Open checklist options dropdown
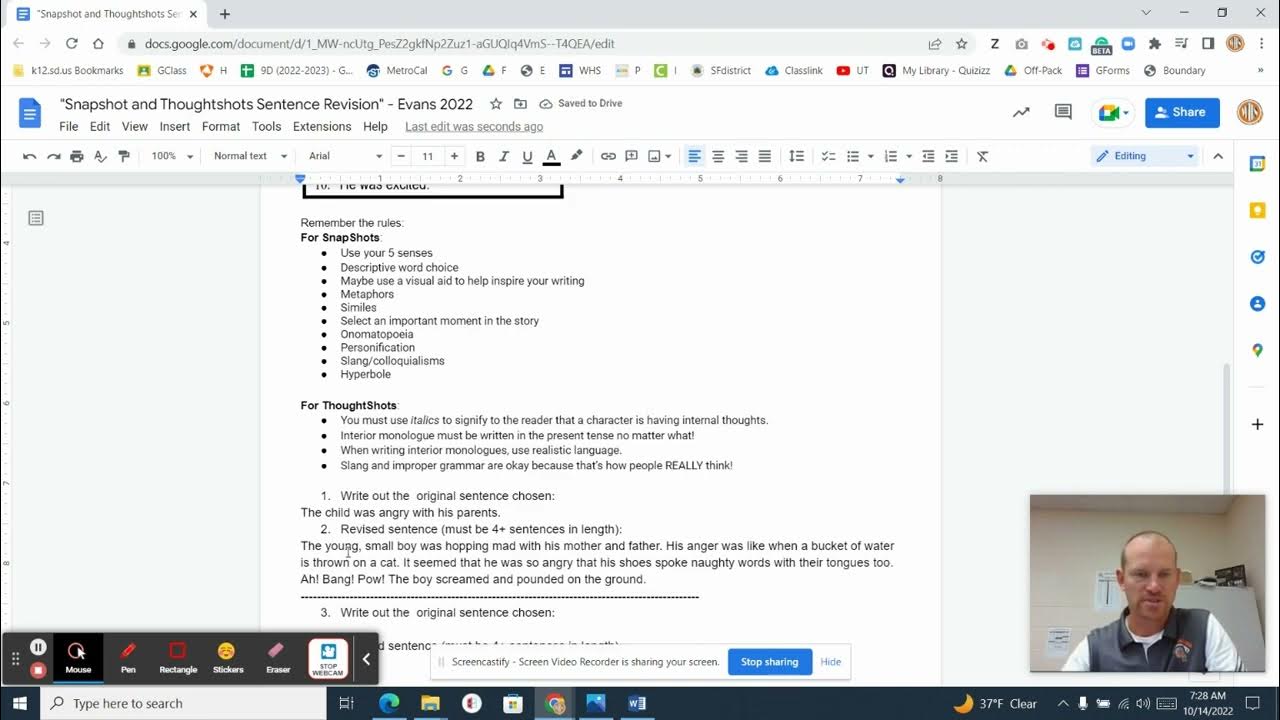The image size is (1280, 720). (828, 156)
